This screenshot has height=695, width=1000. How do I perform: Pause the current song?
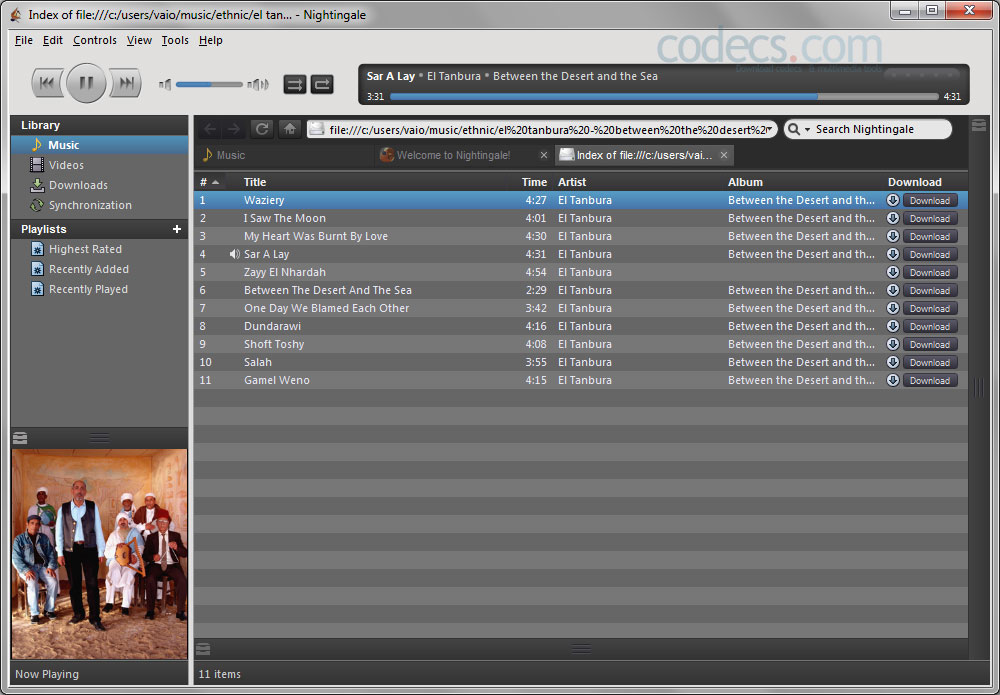(86, 83)
